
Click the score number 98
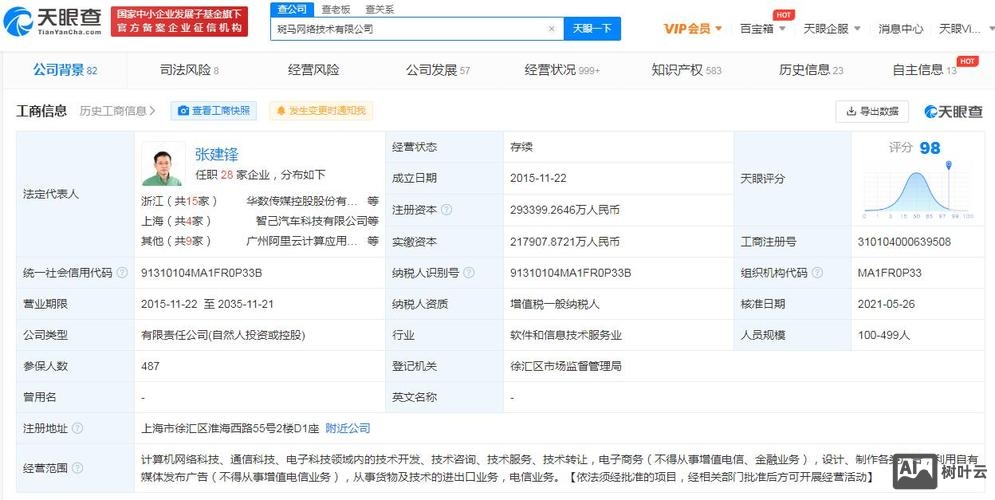pyautogui.click(x=930, y=148)
